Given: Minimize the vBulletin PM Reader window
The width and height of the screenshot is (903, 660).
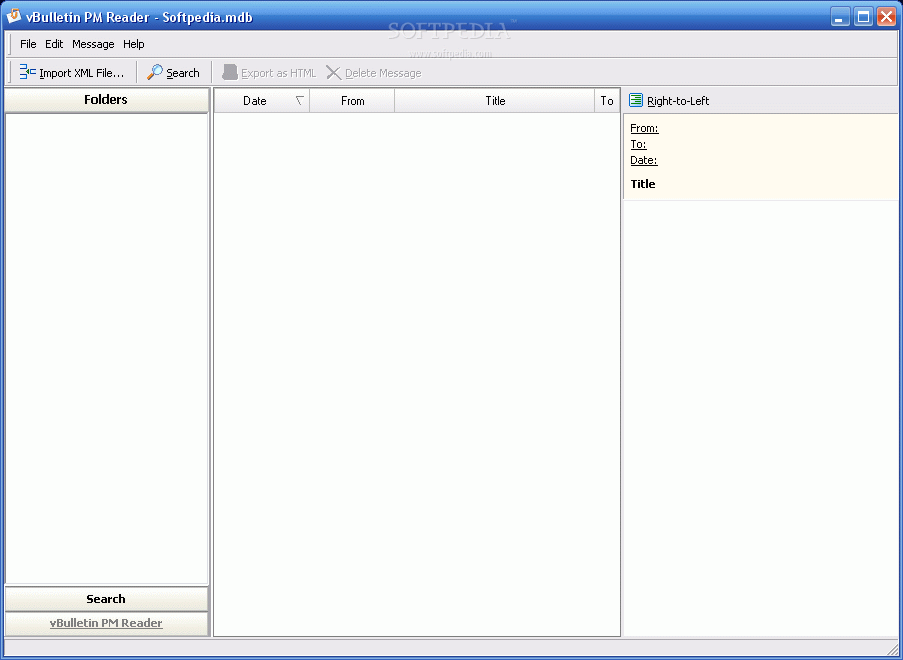Looking at the screenshot, I should tap(840, 17).
